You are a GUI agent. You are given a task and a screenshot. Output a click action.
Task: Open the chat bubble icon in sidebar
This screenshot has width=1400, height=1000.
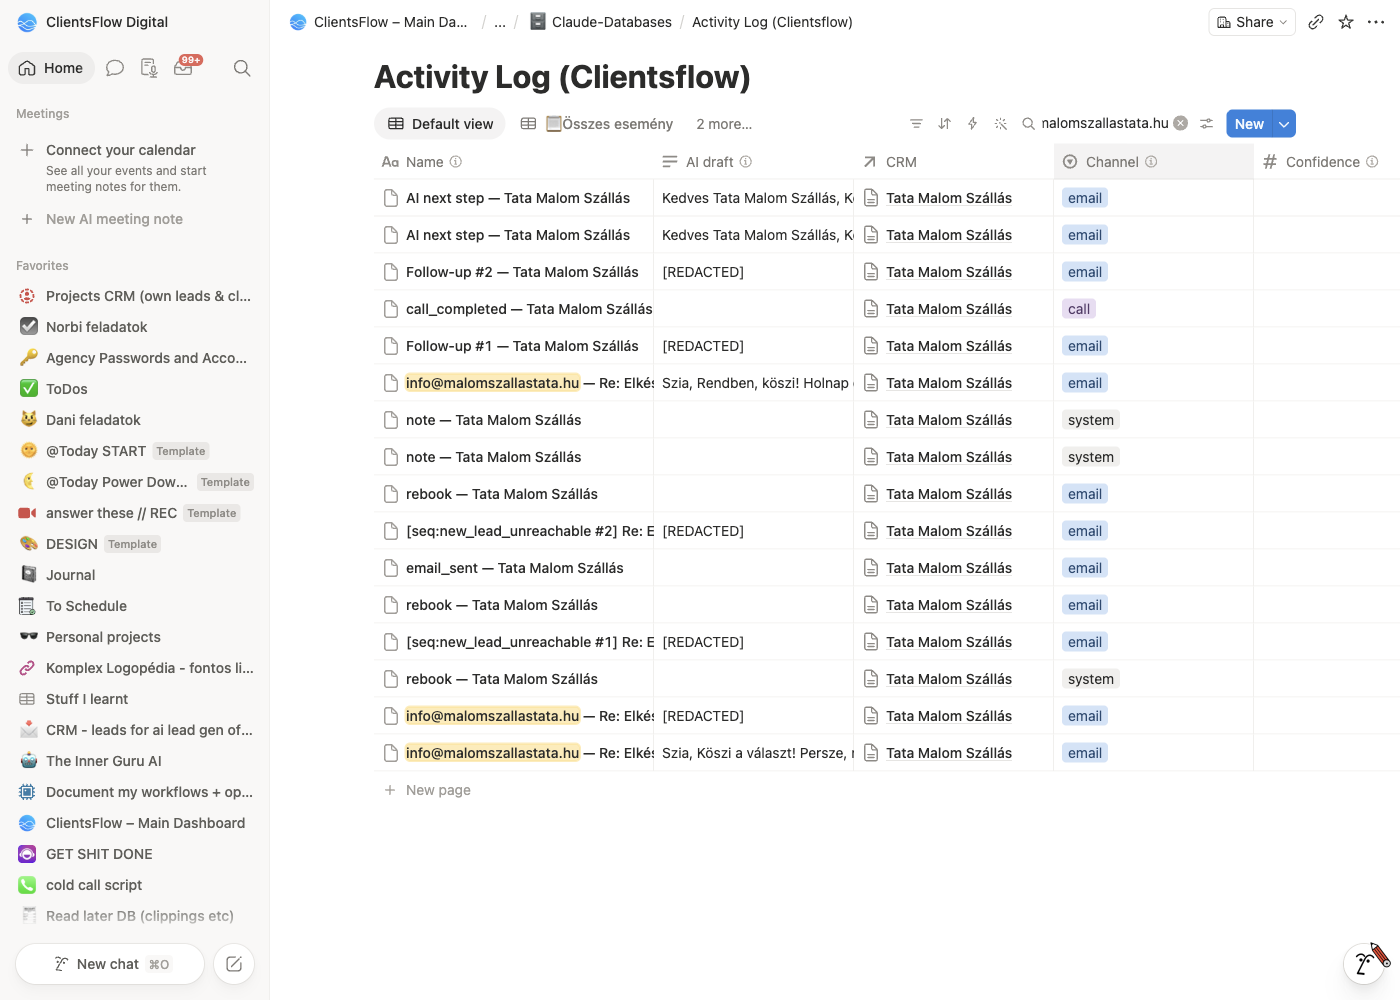115,68
